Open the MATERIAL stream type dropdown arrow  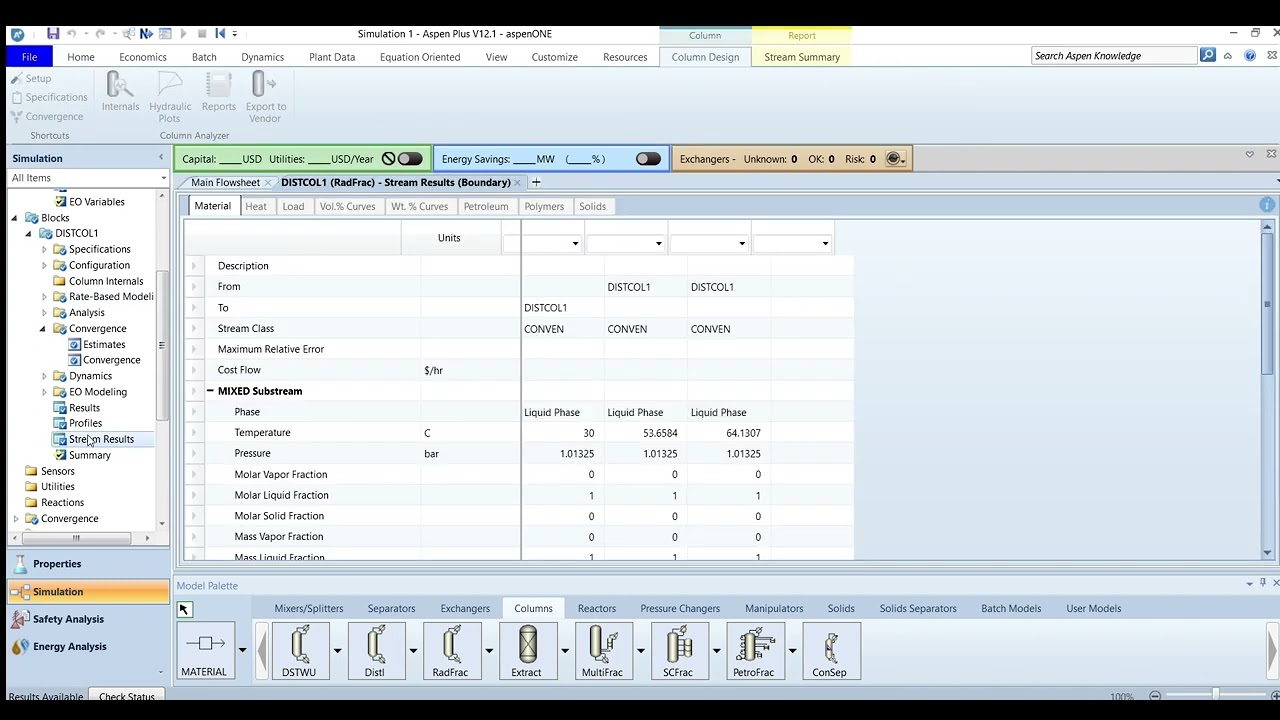(x=242, y=650)
